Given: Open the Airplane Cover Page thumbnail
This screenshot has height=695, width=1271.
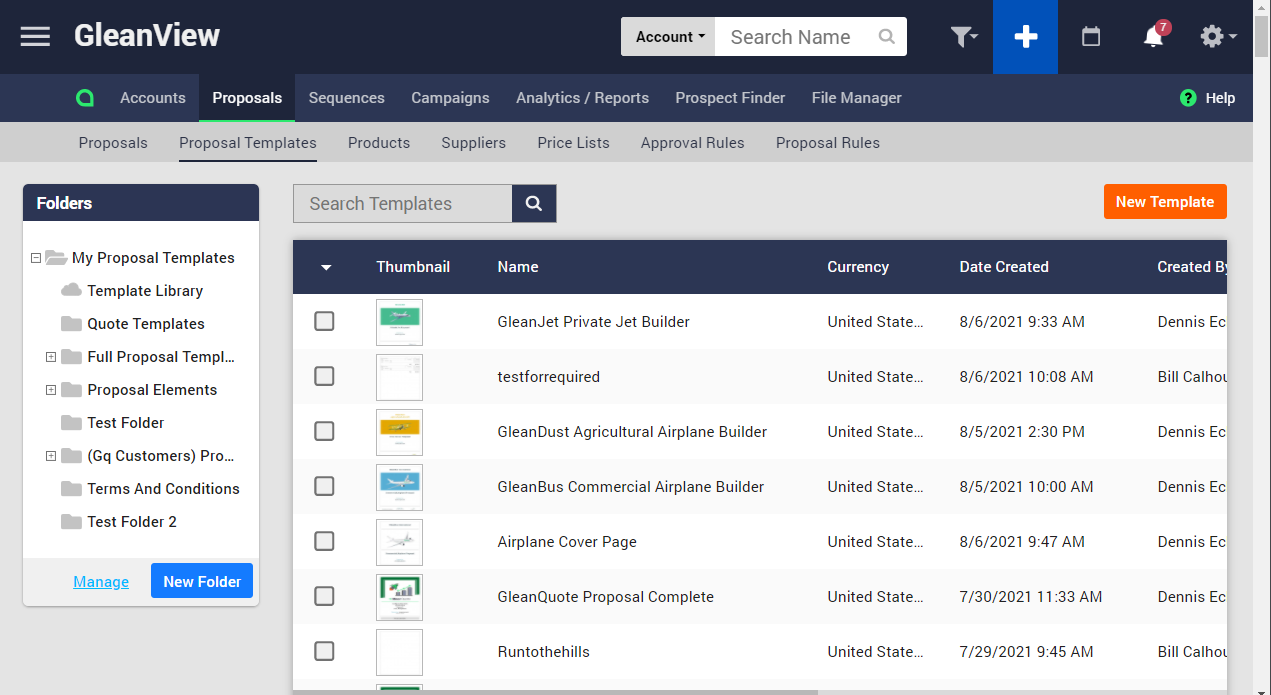Looking at the screenshot, I should [x=399, y=542].
